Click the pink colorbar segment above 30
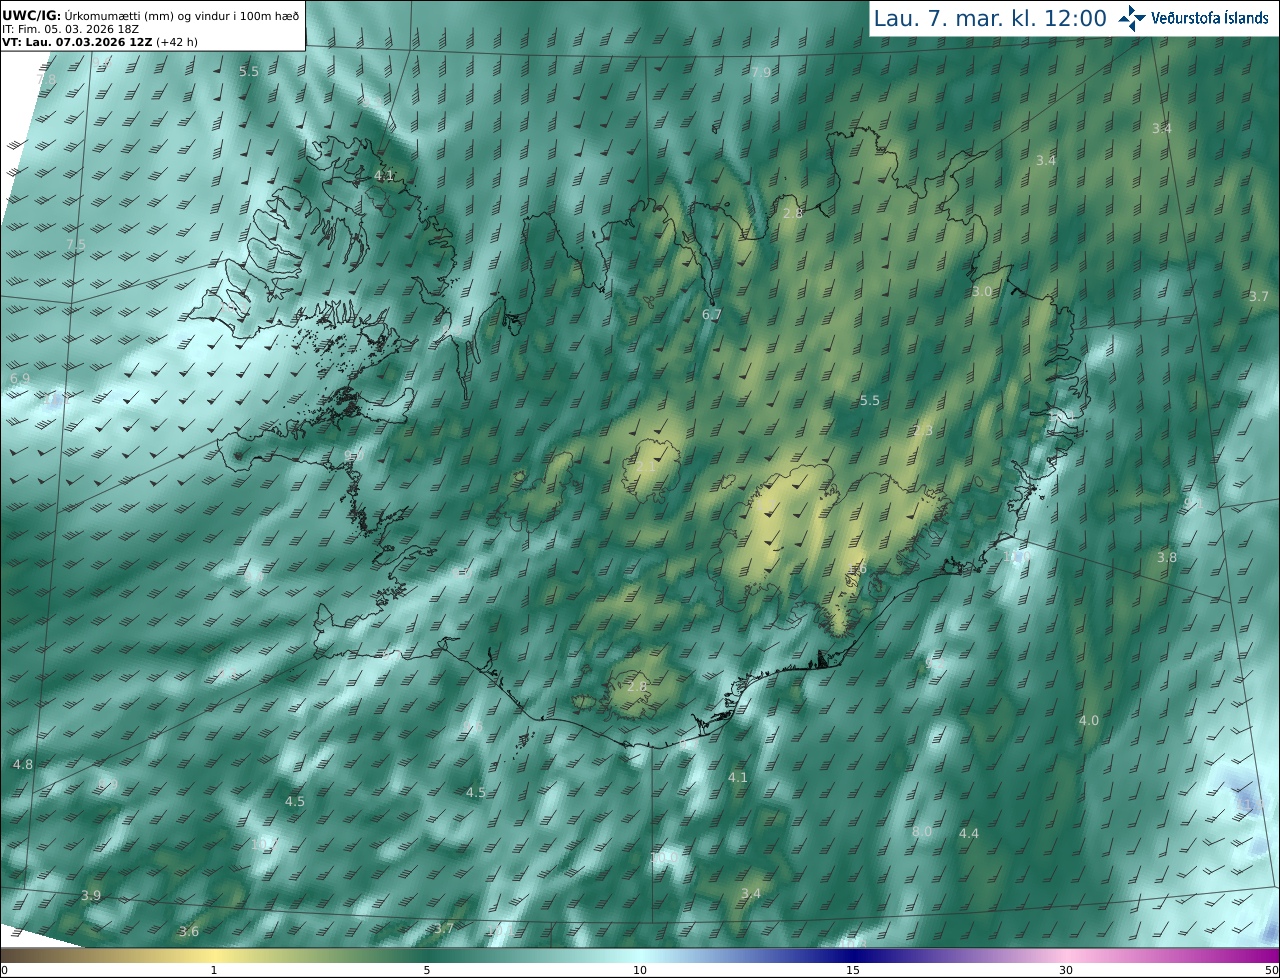 click(1066, 956)
